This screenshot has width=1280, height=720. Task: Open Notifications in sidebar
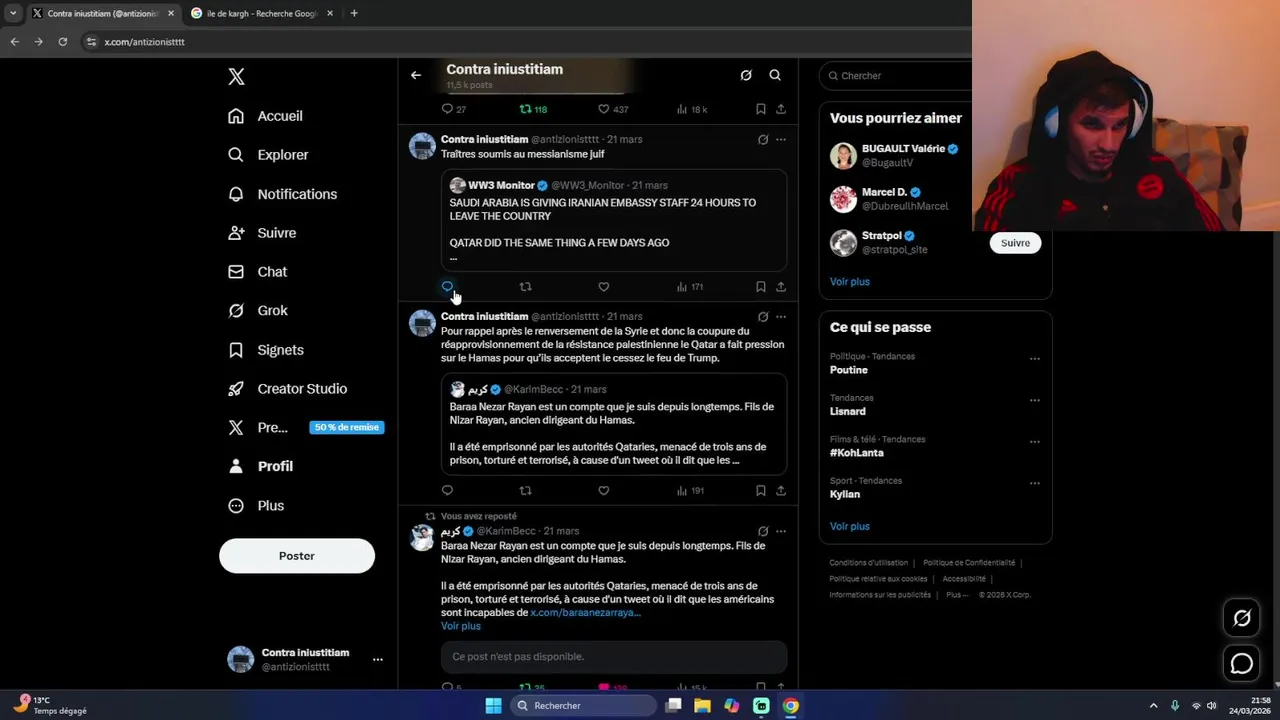(x=282, y=194)
